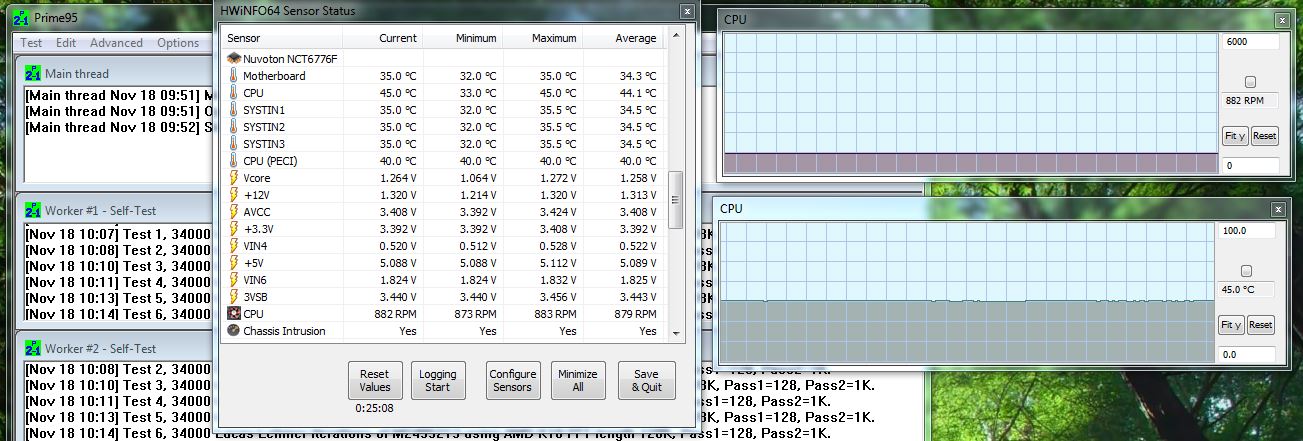
Task: Click the CPU (PECI) thermometer icon
Action: pos(234,161)
